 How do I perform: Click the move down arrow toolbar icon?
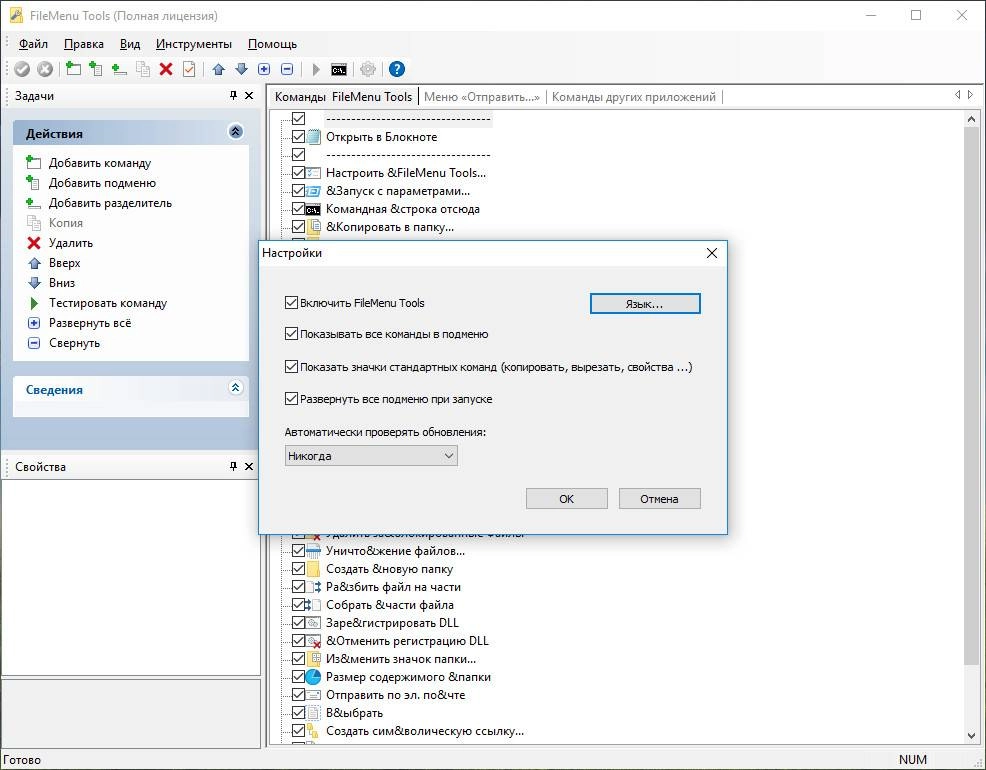241,69
